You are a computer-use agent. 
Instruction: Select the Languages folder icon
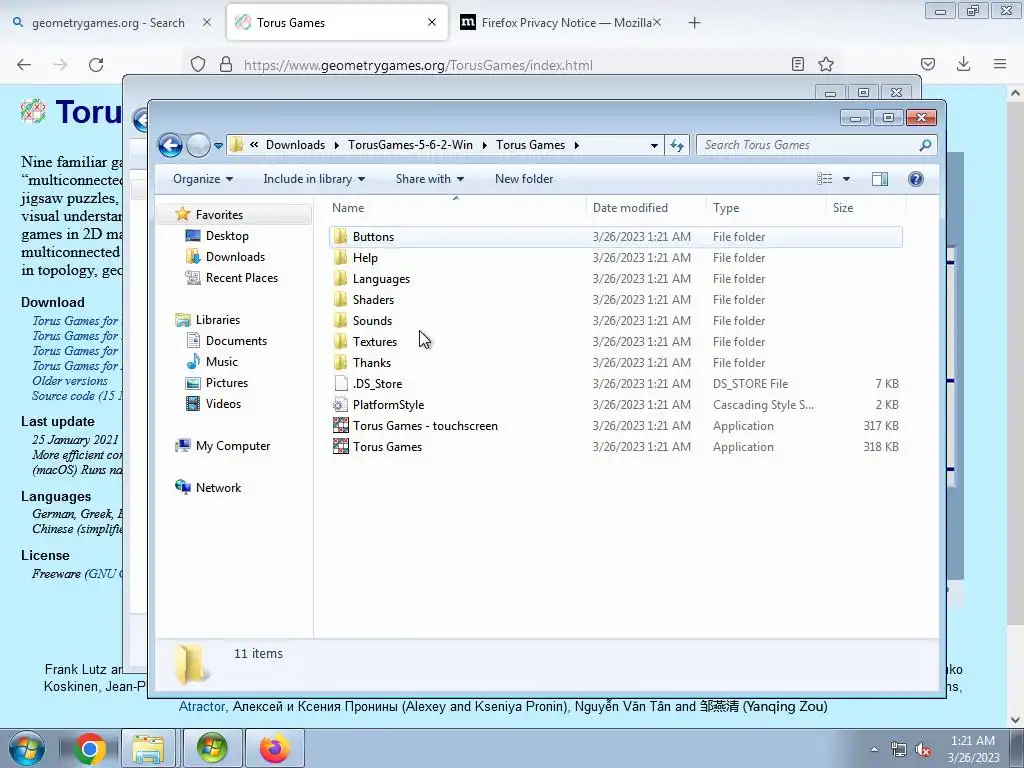coord(340,279)
